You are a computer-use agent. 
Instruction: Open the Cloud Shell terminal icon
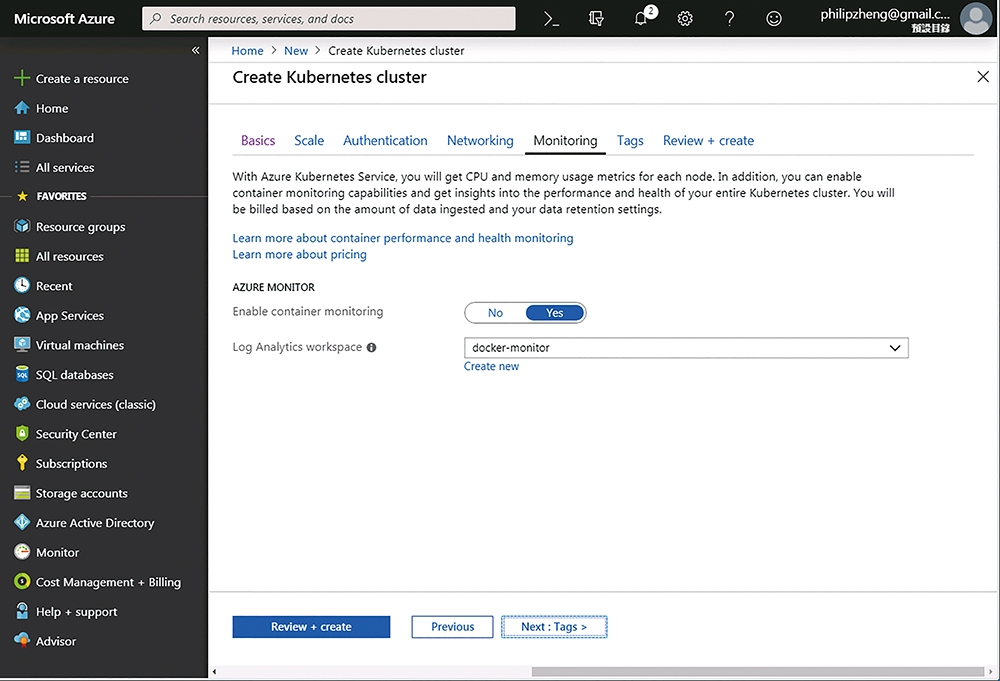[x=552, y=19]
